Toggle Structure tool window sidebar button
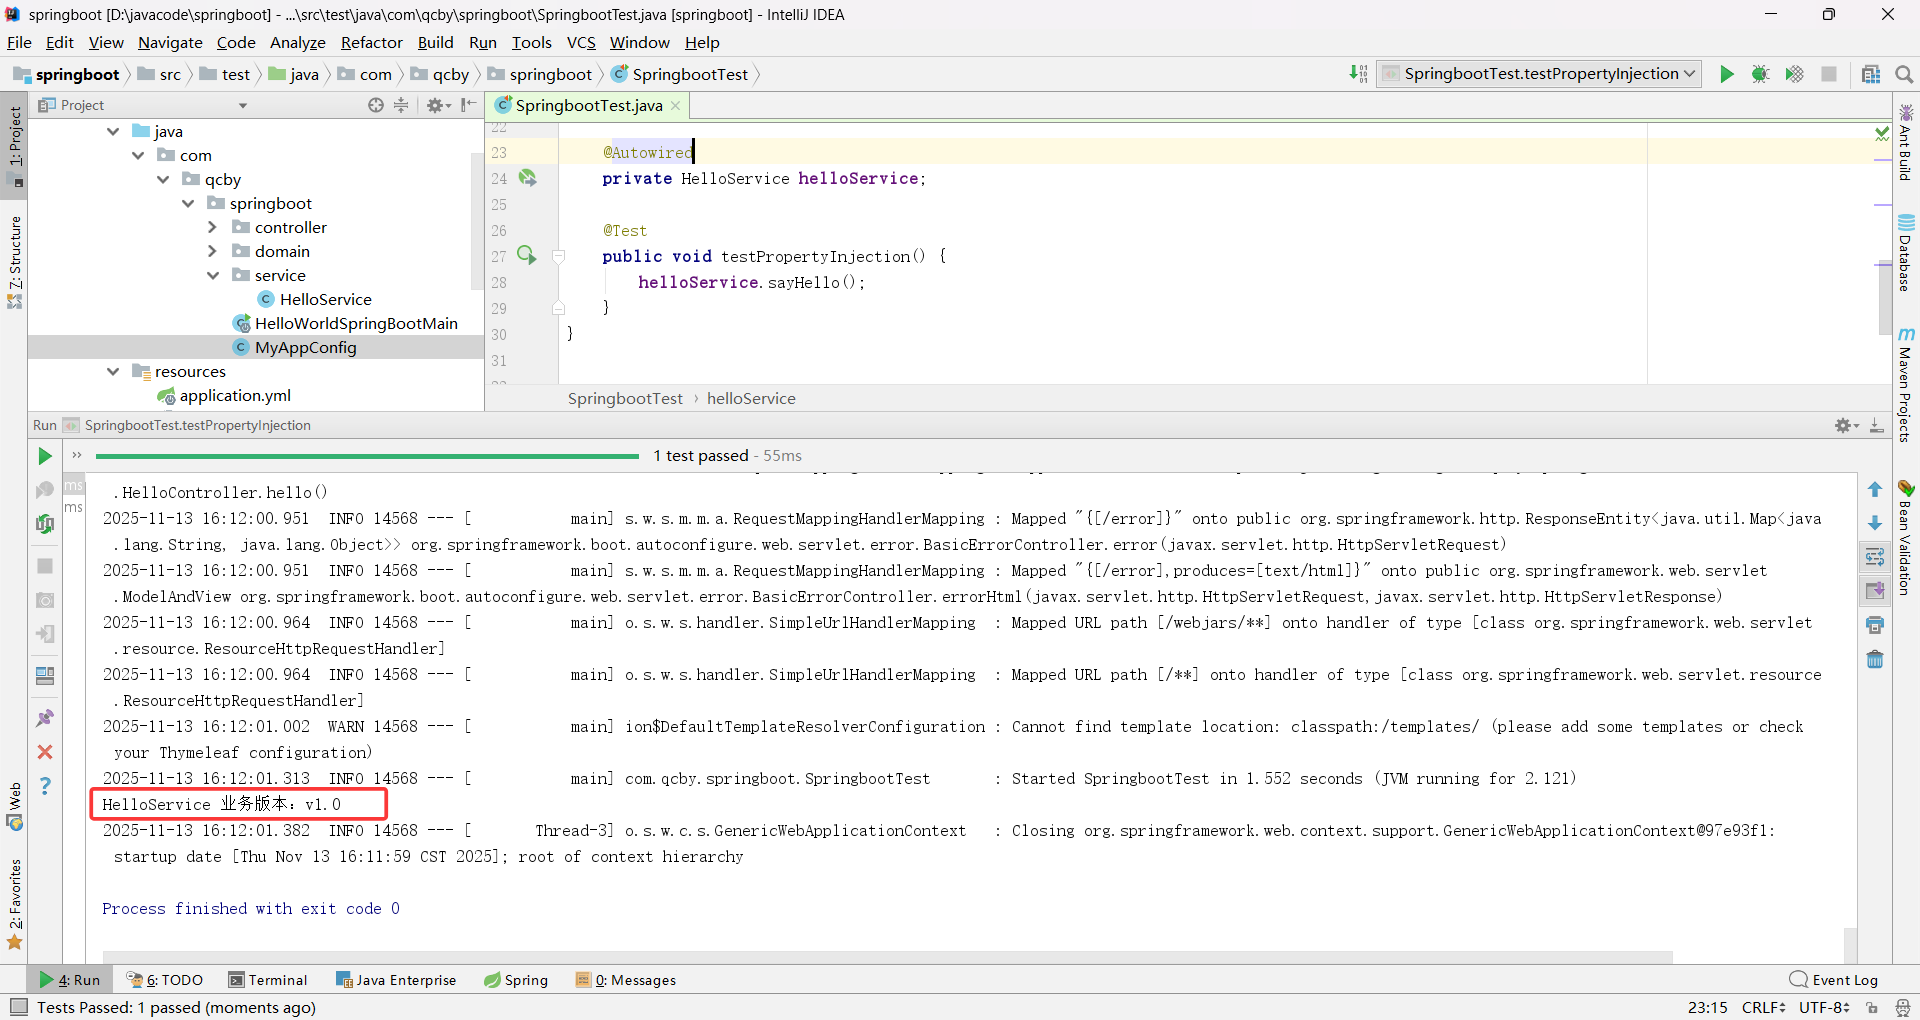This screenshot has height=1020, width=1920. (x=15, y=262)
